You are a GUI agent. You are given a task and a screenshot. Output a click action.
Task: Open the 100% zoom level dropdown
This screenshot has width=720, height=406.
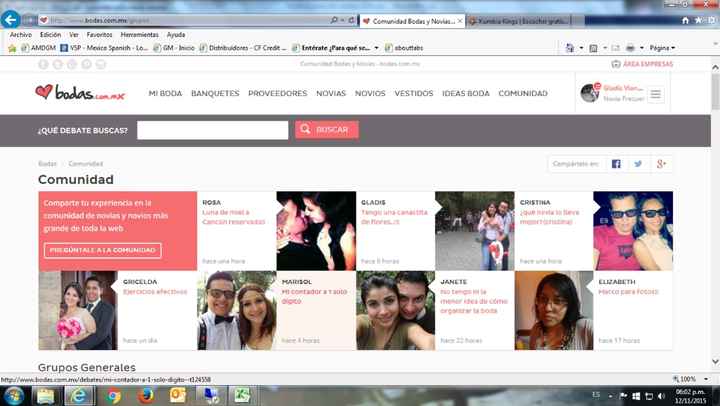[x=706, y=379]
